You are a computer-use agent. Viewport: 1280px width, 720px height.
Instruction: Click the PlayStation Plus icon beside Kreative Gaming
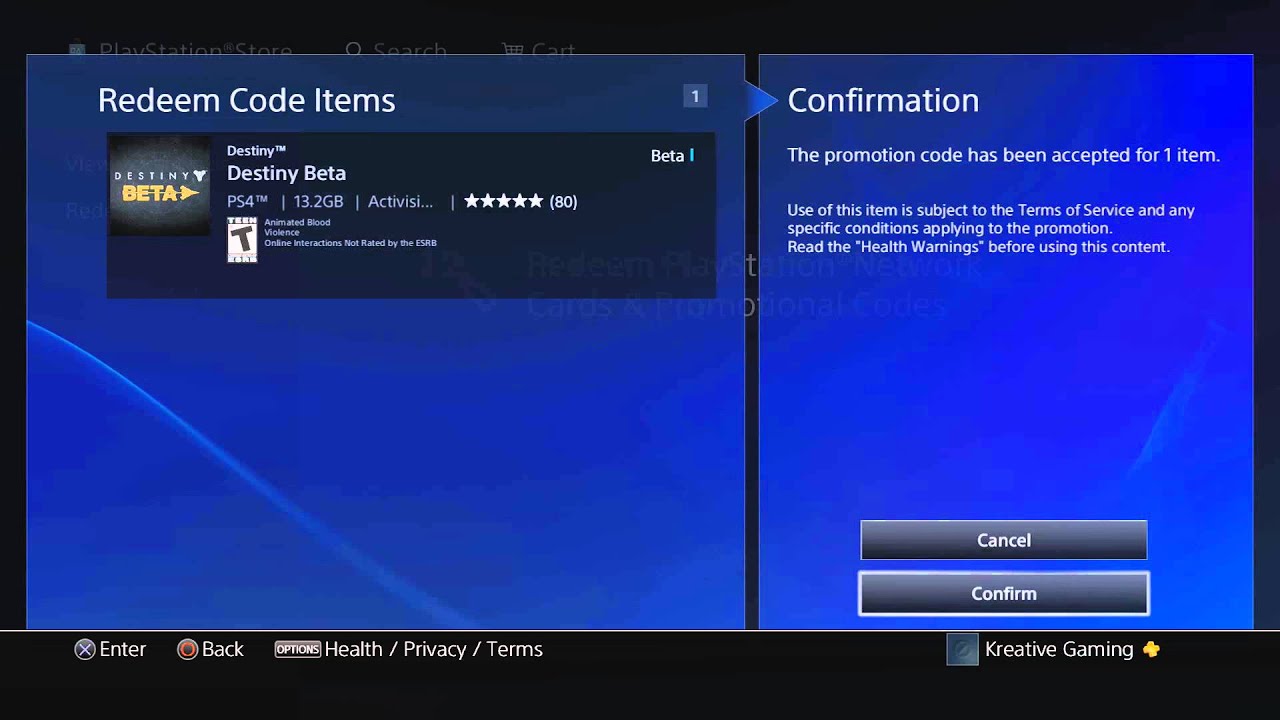tap(1151, 649)
